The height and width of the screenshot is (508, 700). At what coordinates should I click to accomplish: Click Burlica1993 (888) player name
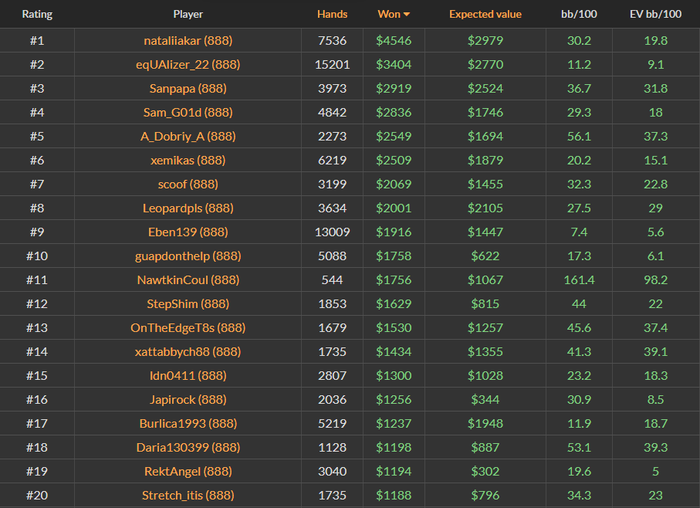[x=188, y=424]
